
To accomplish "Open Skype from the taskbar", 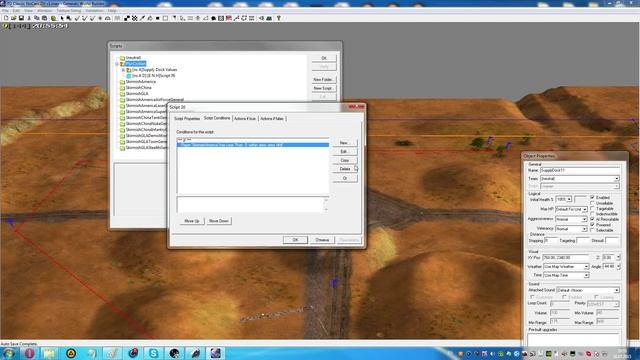I will (x=153, y=353).
